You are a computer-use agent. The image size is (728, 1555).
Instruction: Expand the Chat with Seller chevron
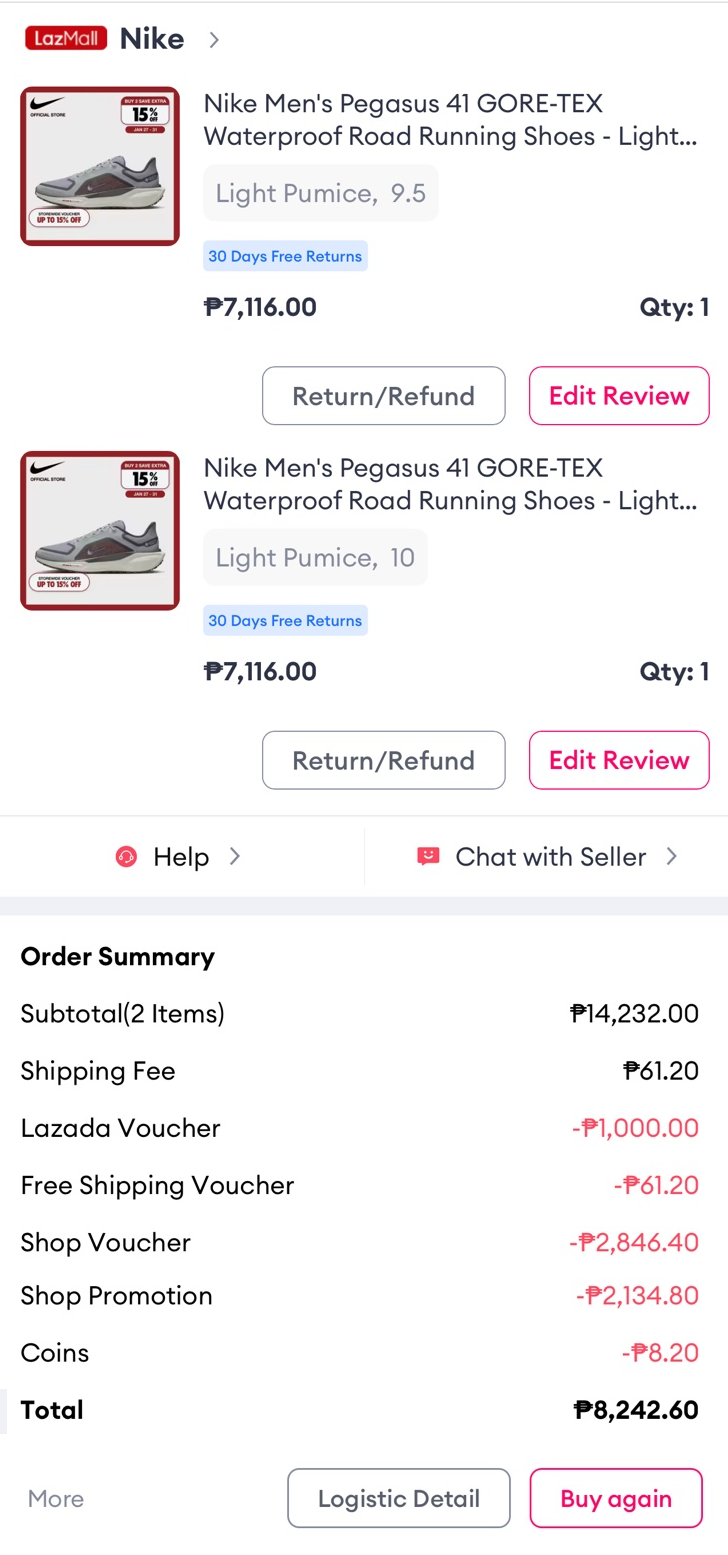(x=672, y=857)
